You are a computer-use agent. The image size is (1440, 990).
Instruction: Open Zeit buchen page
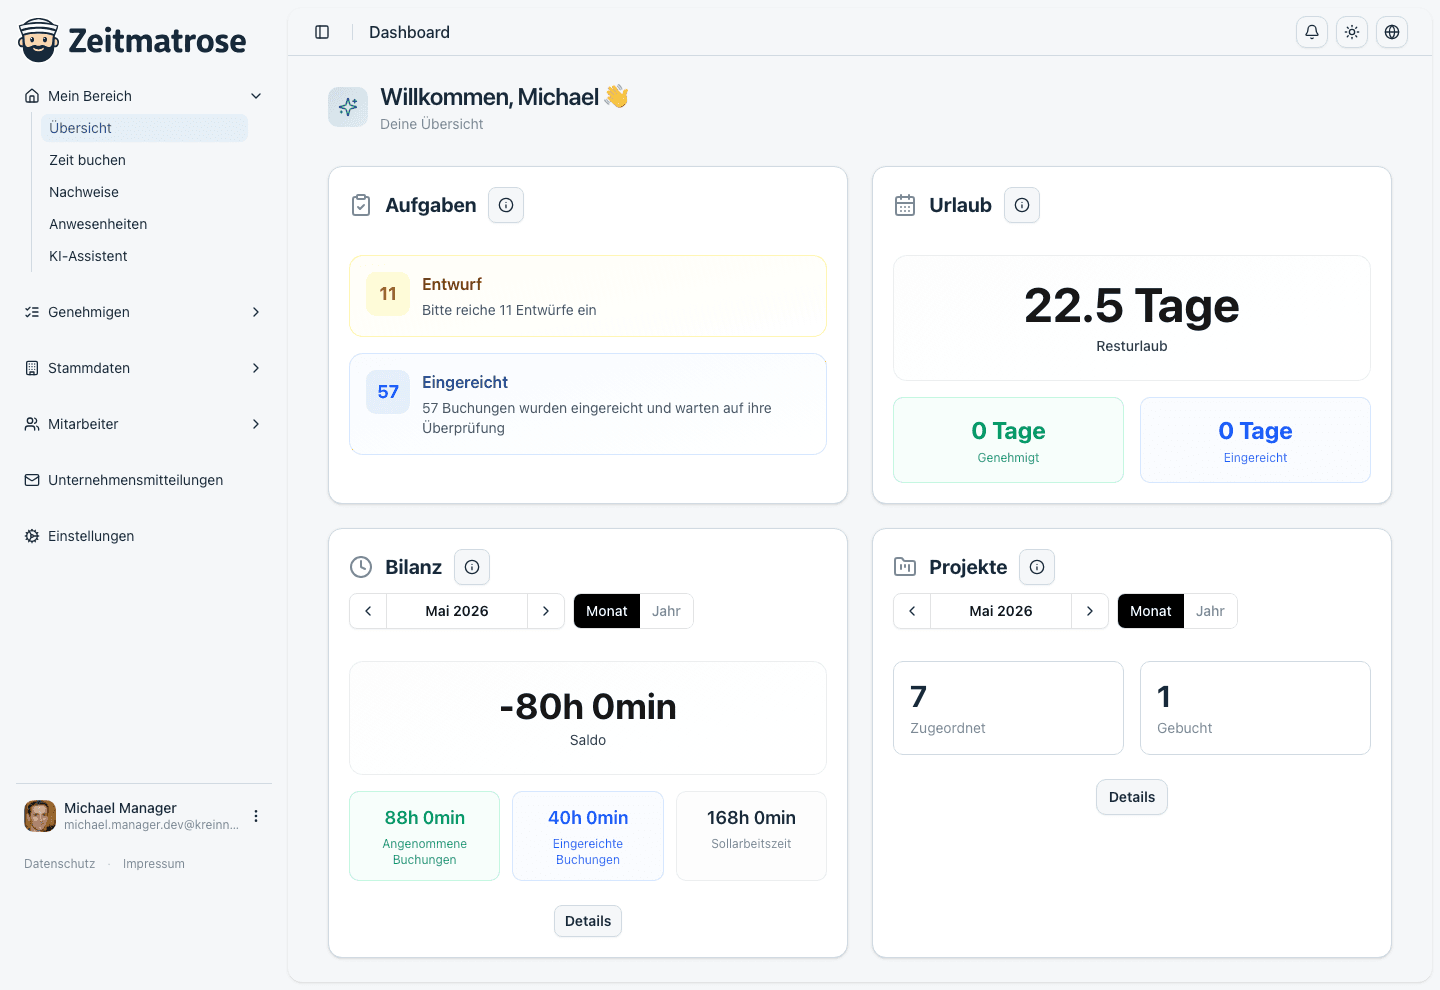click(144, 160)
